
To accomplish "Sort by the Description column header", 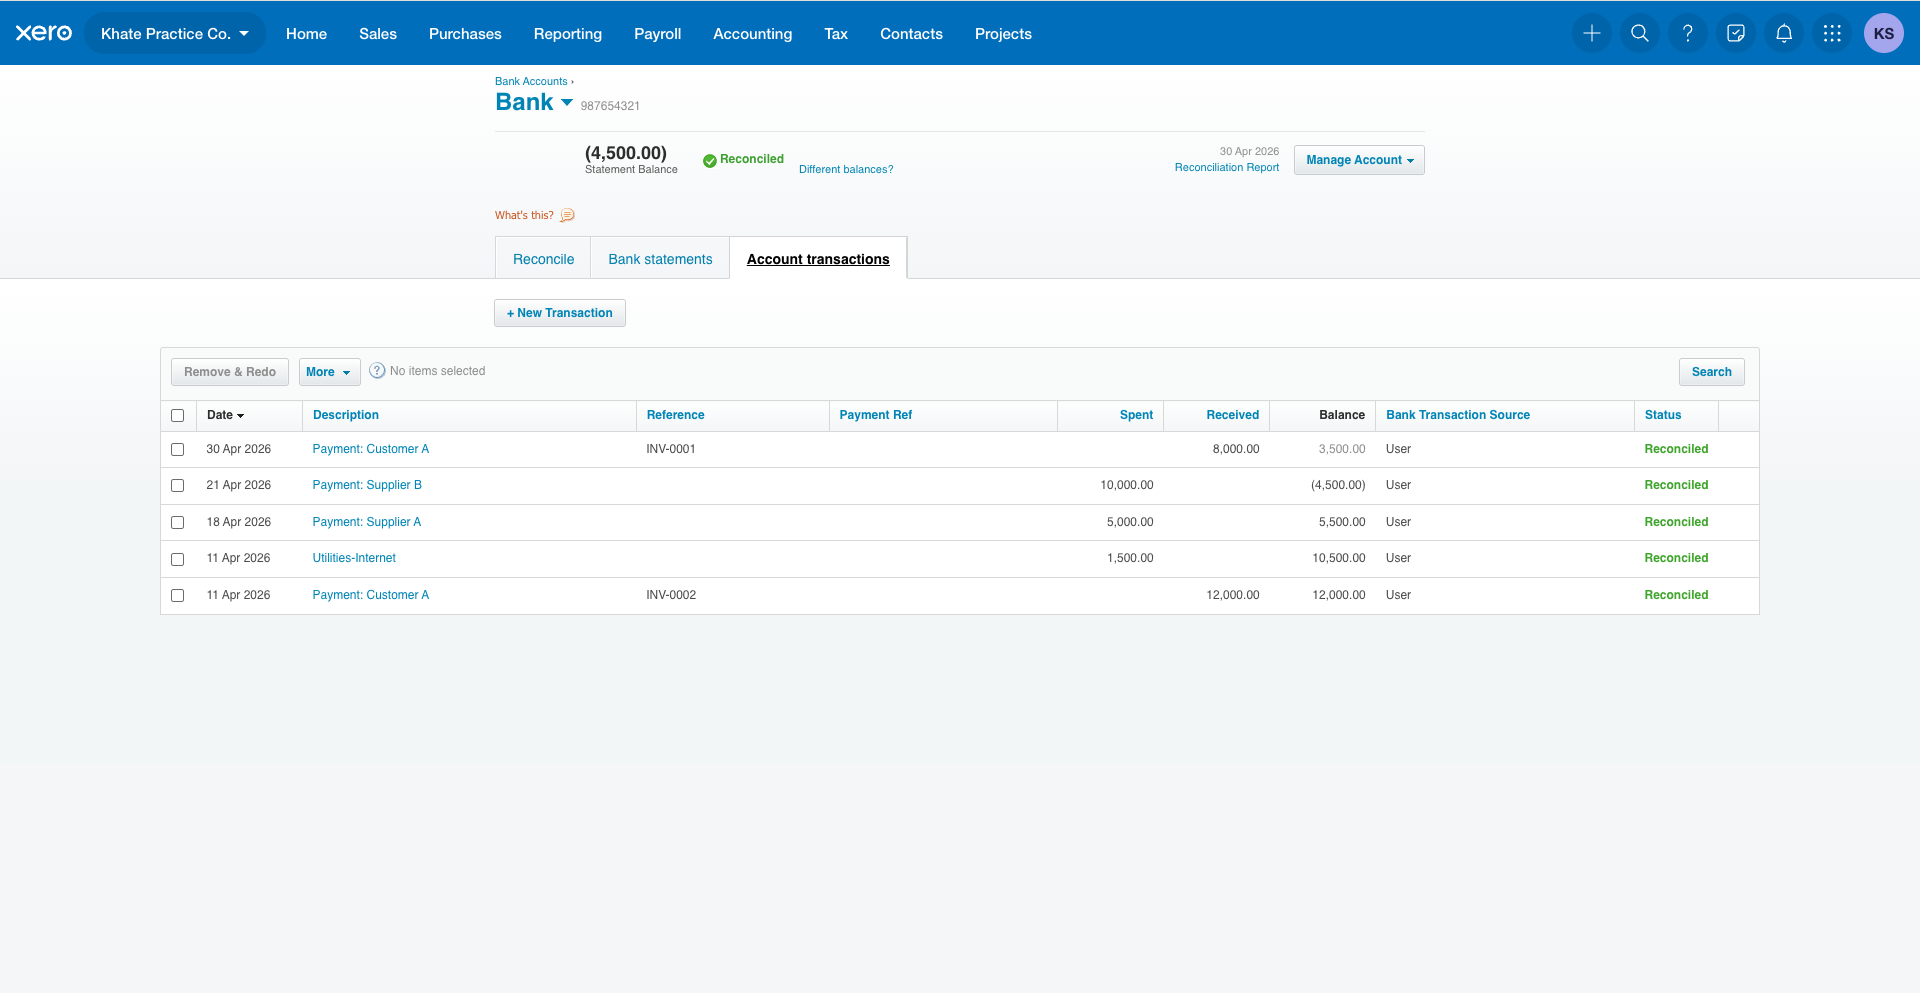I will click(346, 415).
